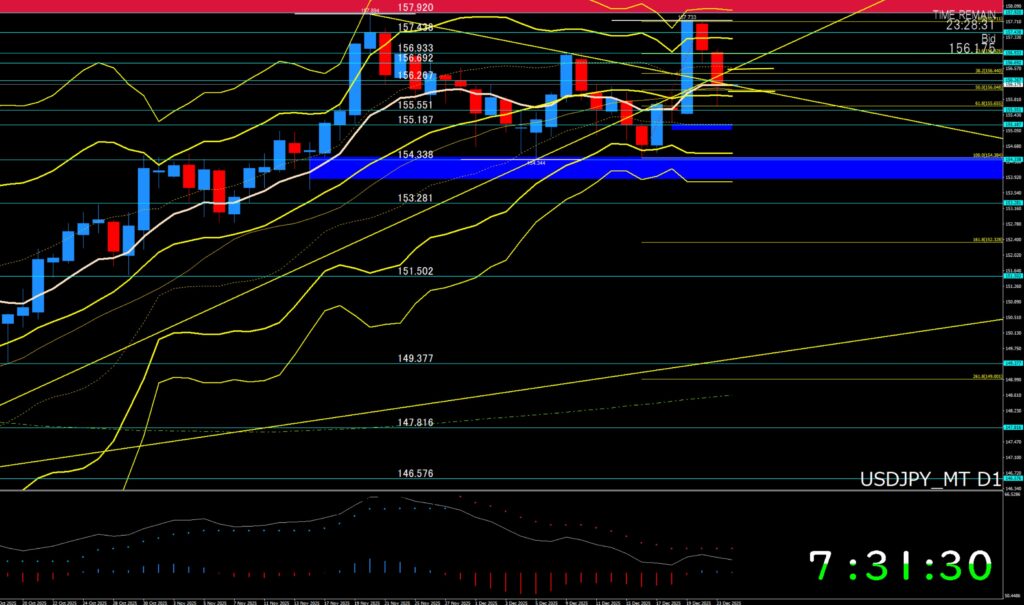This screenshot has height=605, width=1024.
Task: Select the 157.438 price level label
Action: click(415, 28)
